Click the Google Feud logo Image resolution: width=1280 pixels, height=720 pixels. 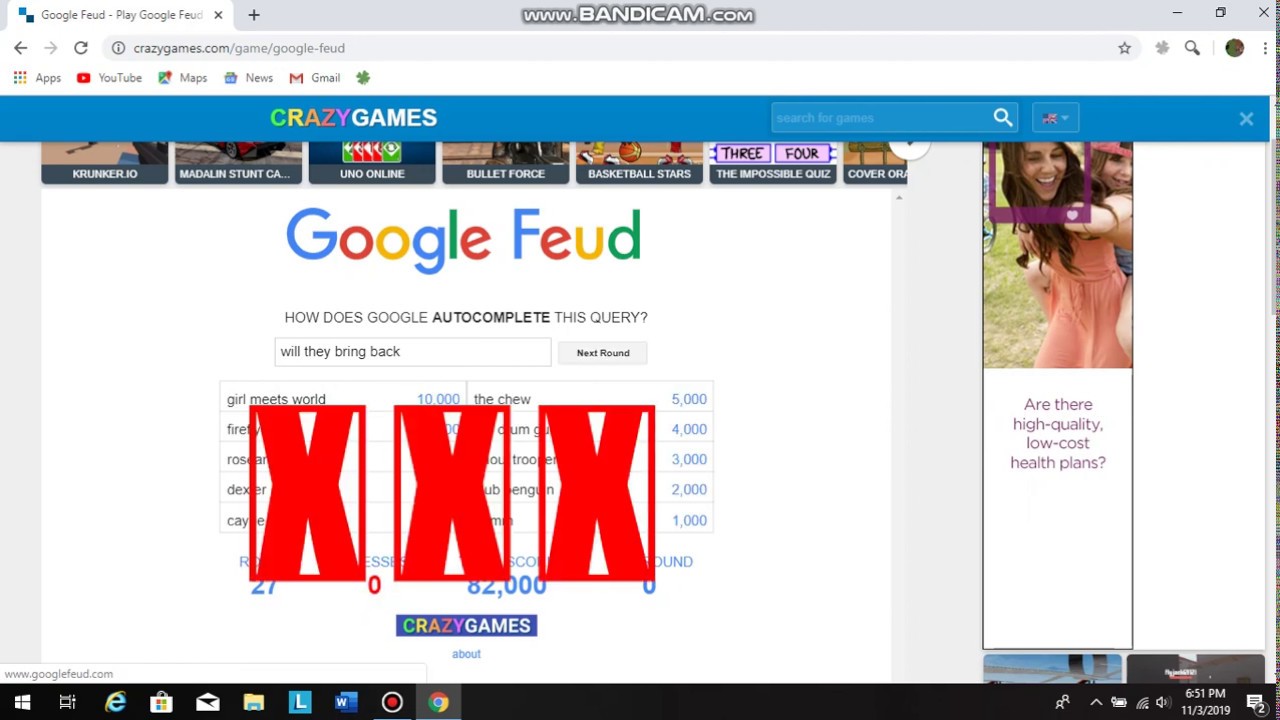[463, 240]
